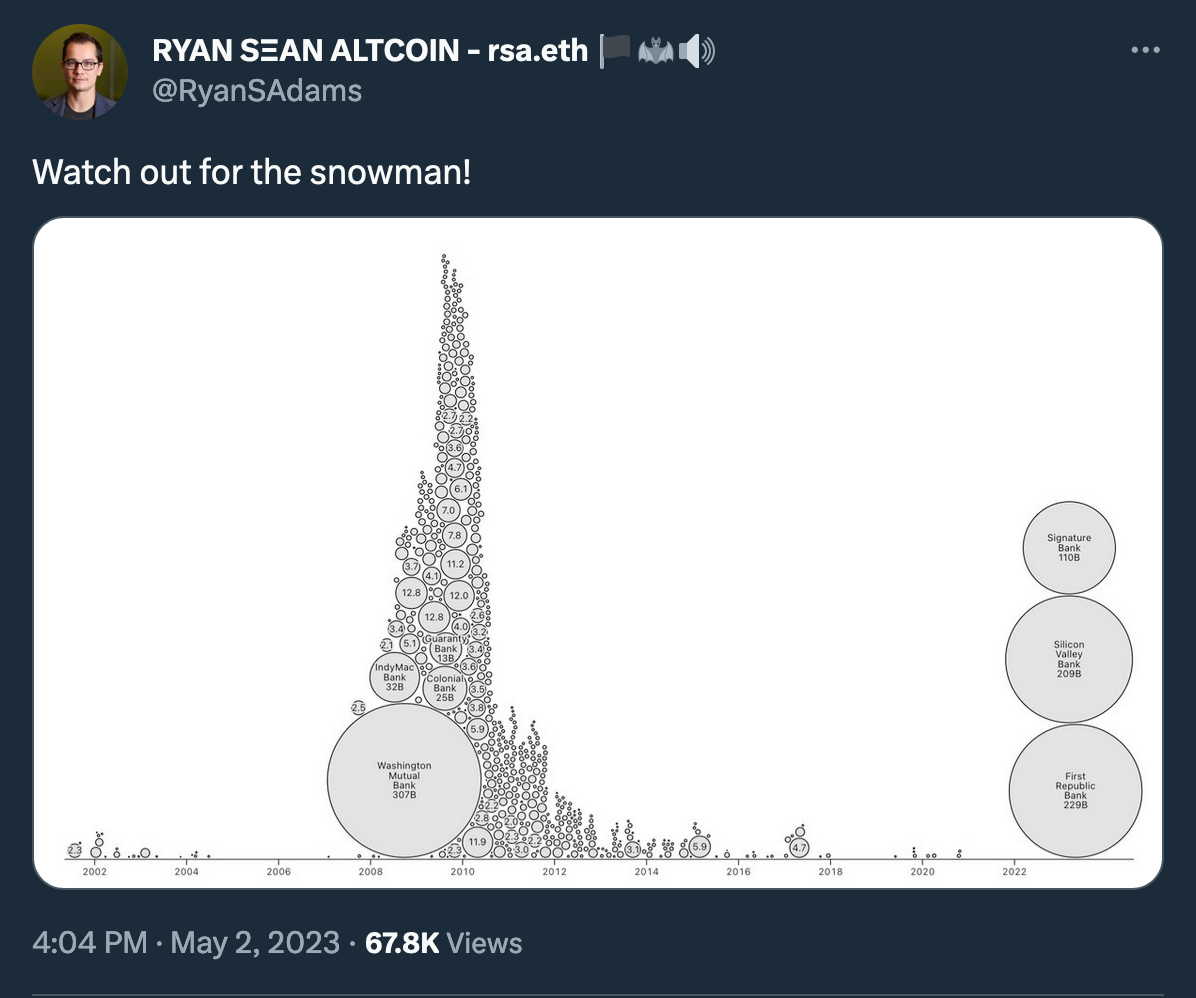Click Ryan's profile avatar photo
Image resolution: width=1196 pixels, height=998 pixels.
[x=80, y=72]
